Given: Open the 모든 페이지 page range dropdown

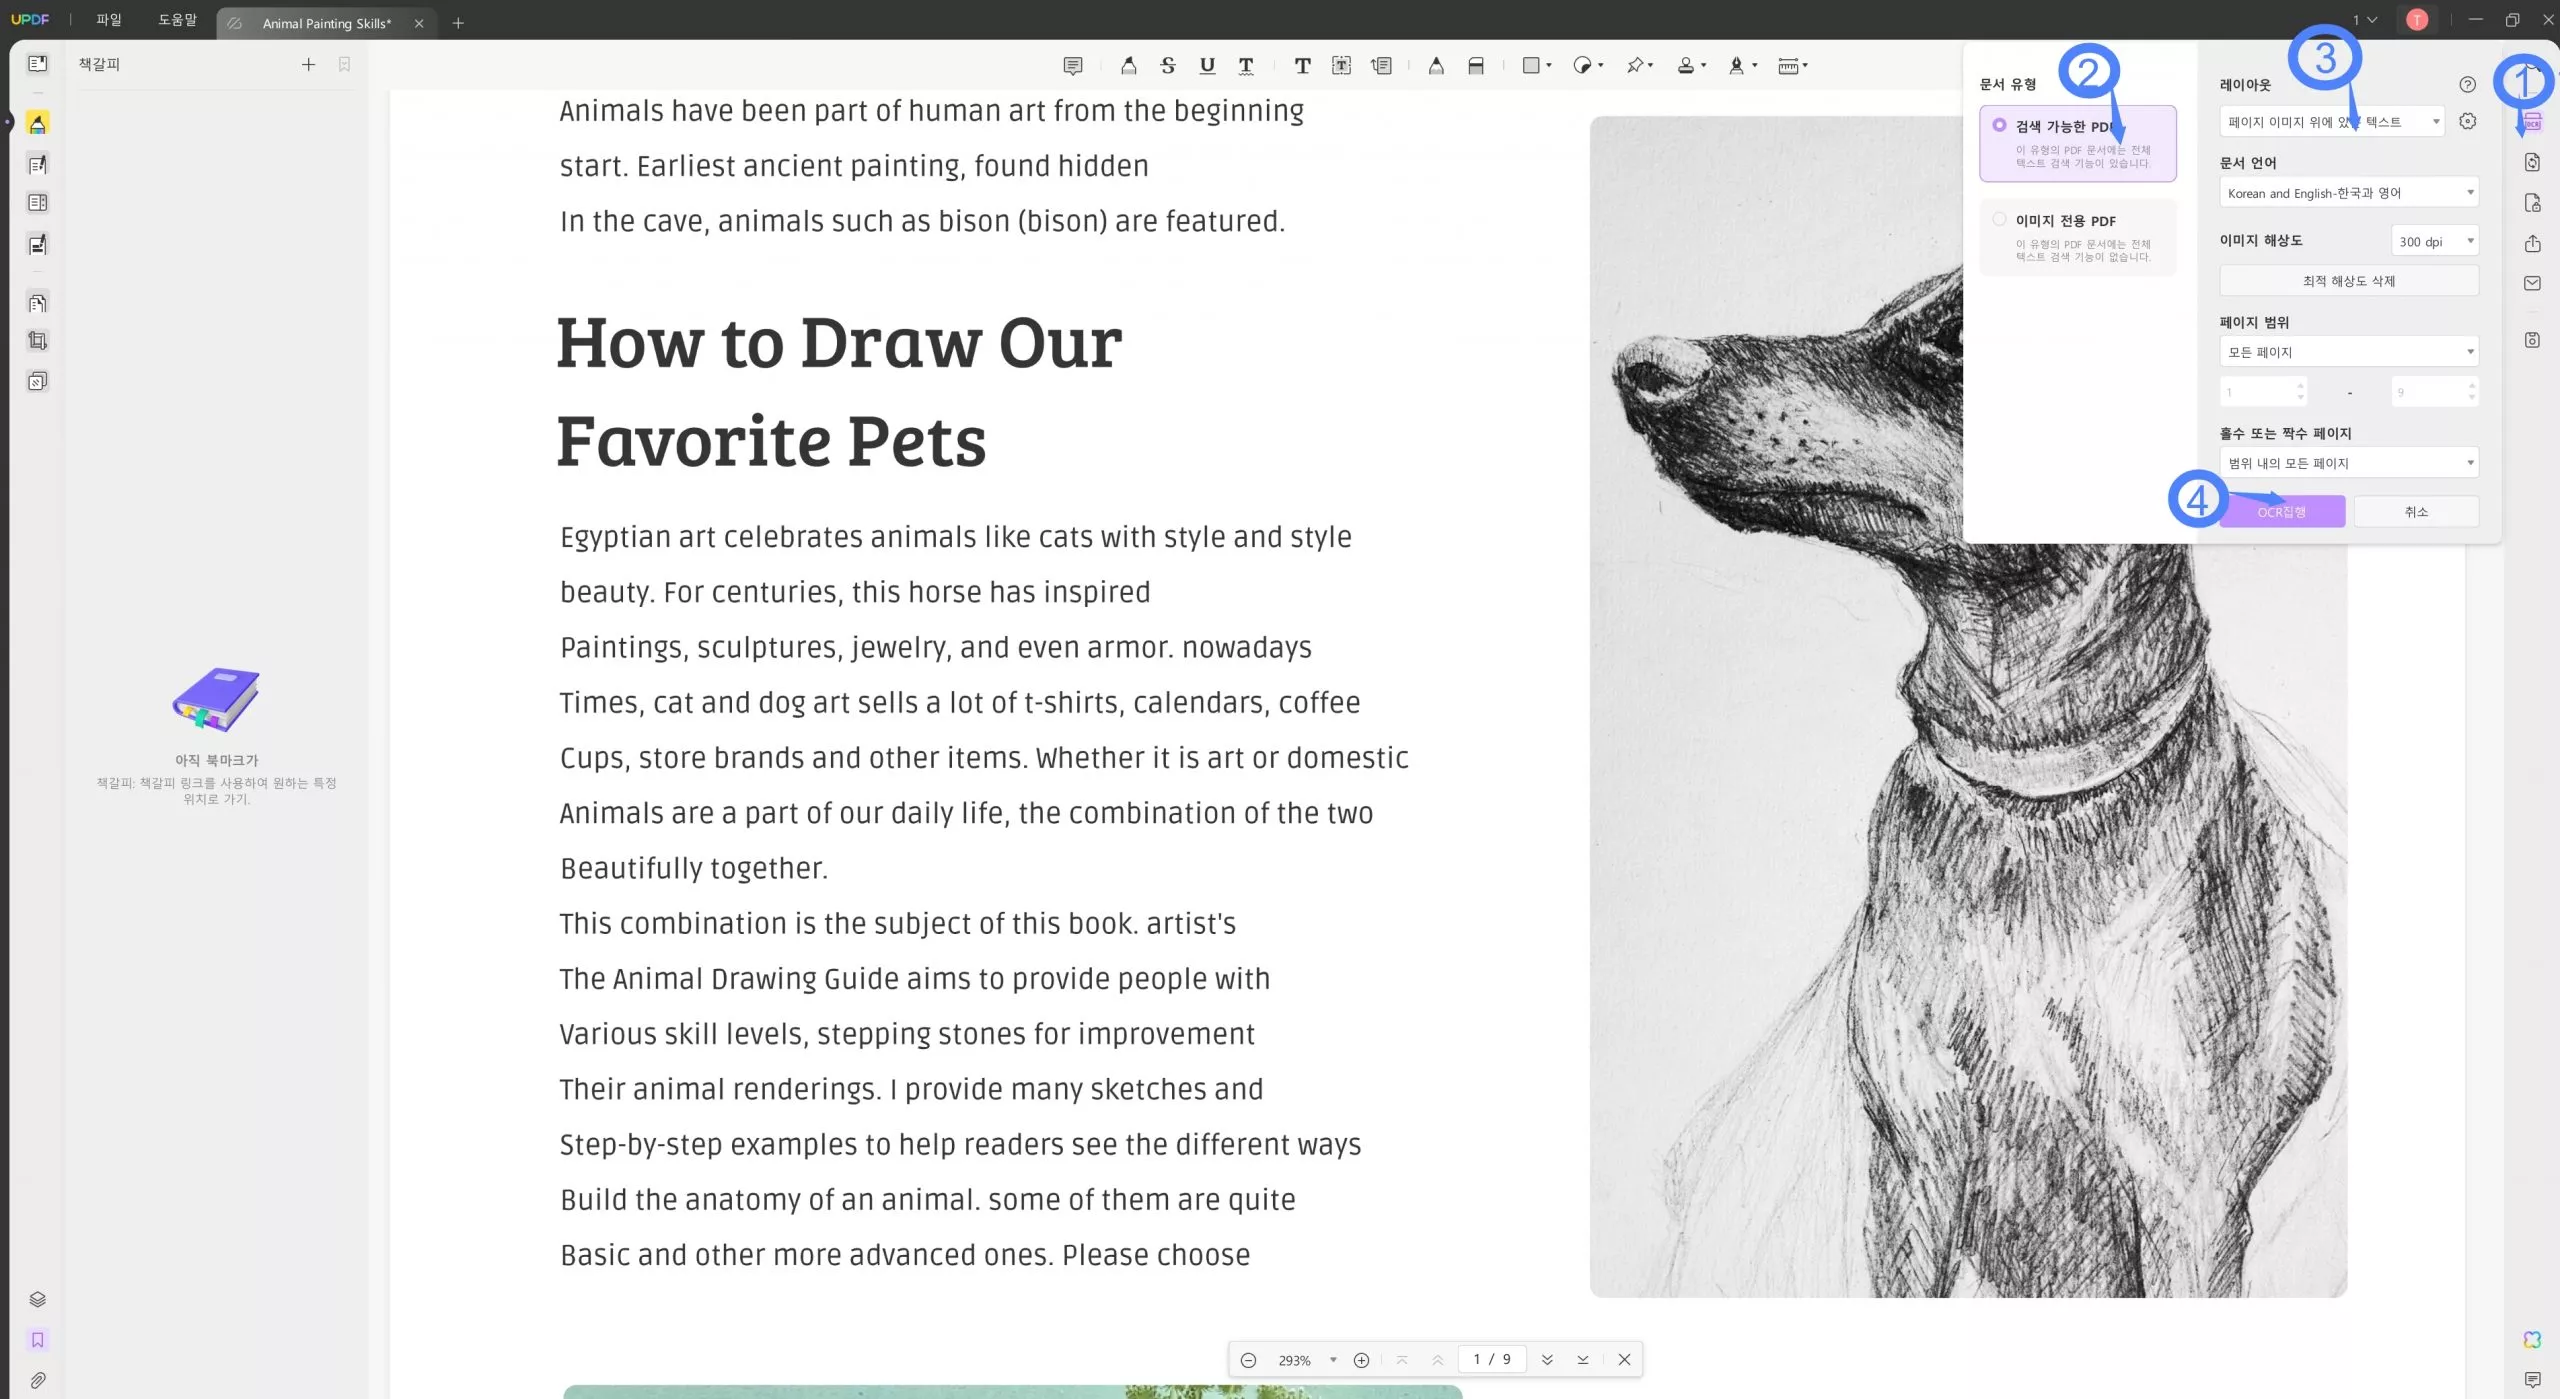Looking at the screenshot, I should tap(2349, 352).
